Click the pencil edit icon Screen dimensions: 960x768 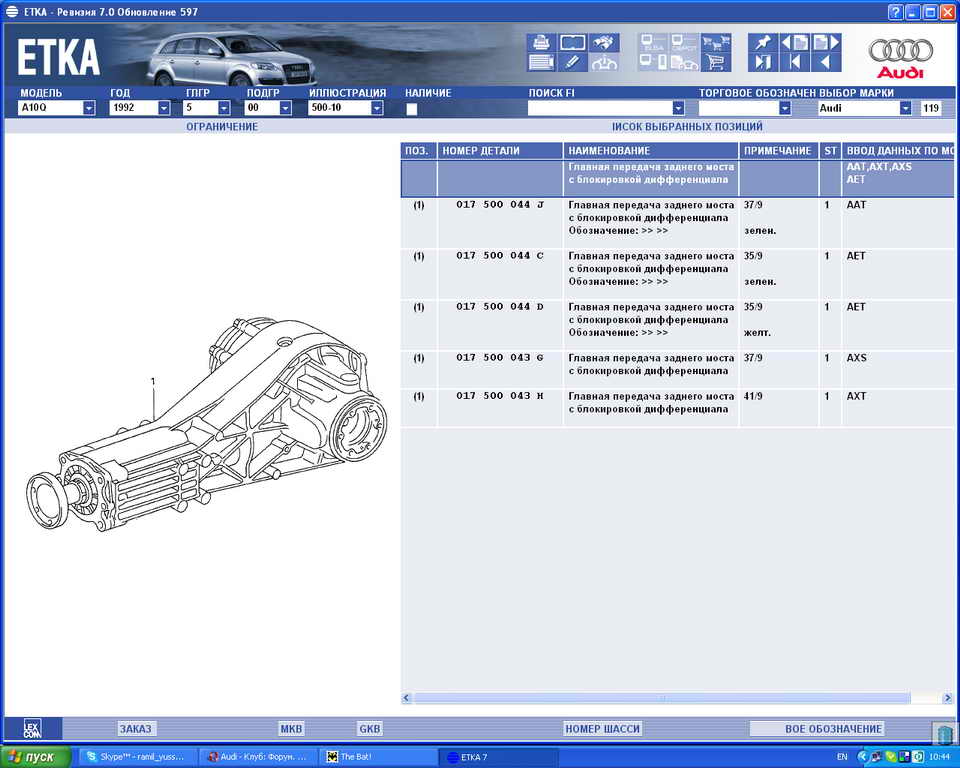572,63
